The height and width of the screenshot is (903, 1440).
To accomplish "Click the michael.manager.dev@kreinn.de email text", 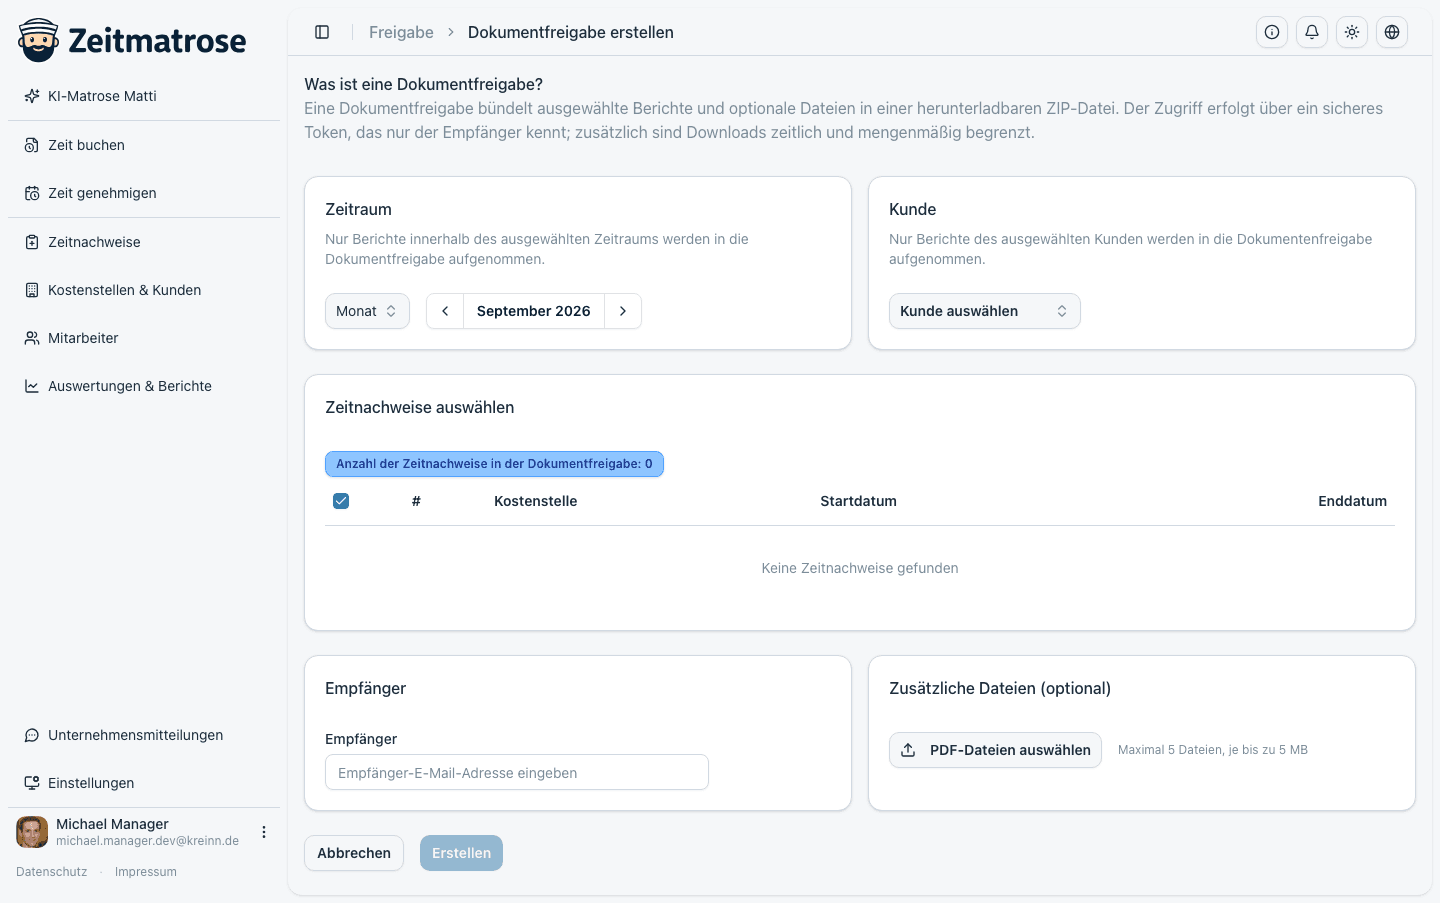I will coord(148,841).
